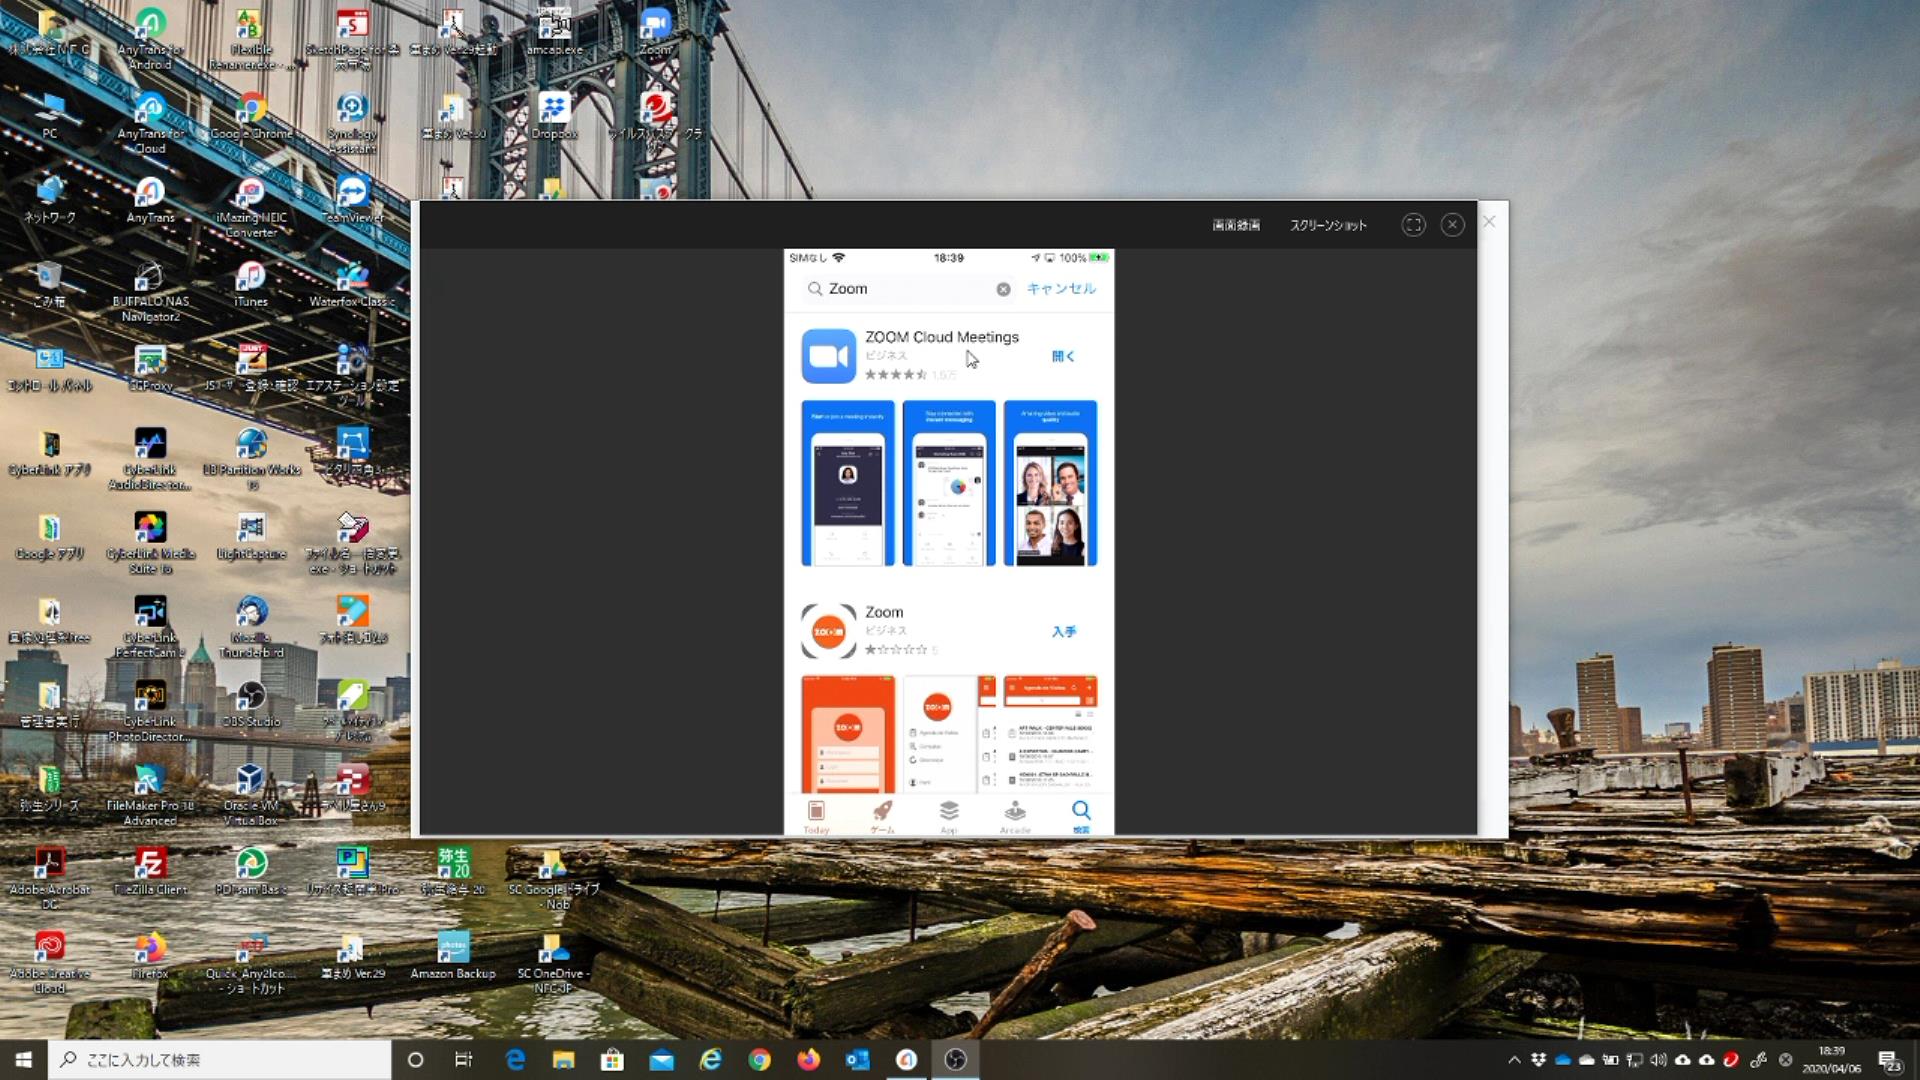
Task: Open the ごみ箱 recycle bin icon
Action: tap(49, 283)
